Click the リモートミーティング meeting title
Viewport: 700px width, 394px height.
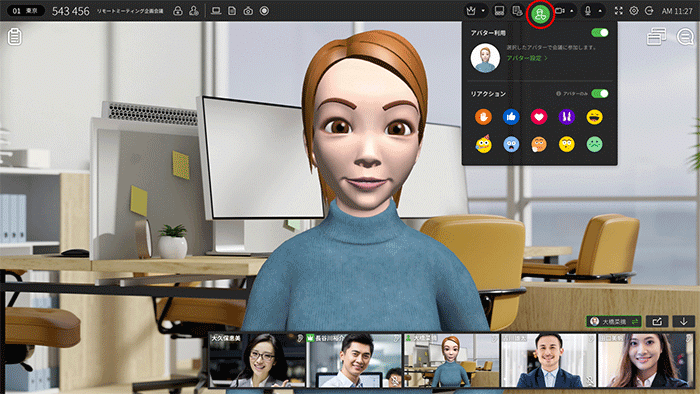pyautogui.click(x=130, y=11)
